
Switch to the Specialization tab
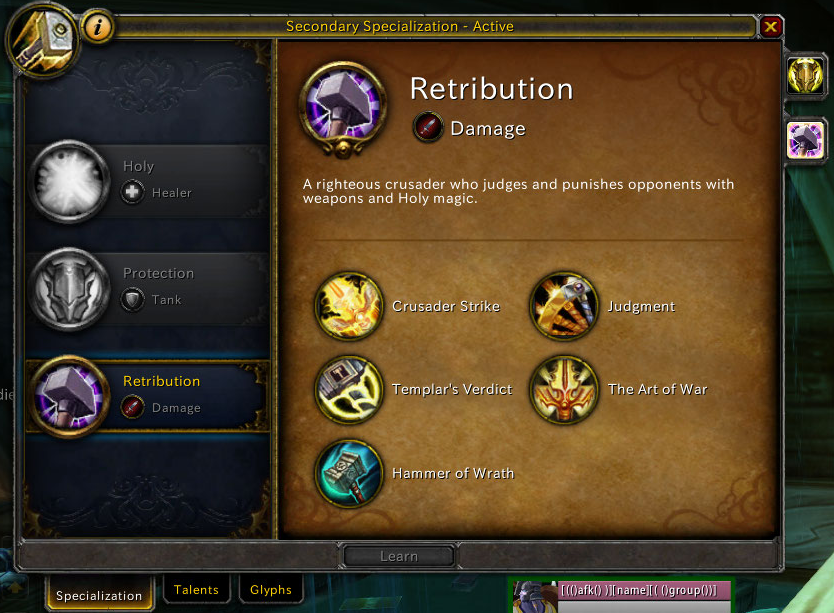coord(99,594)
